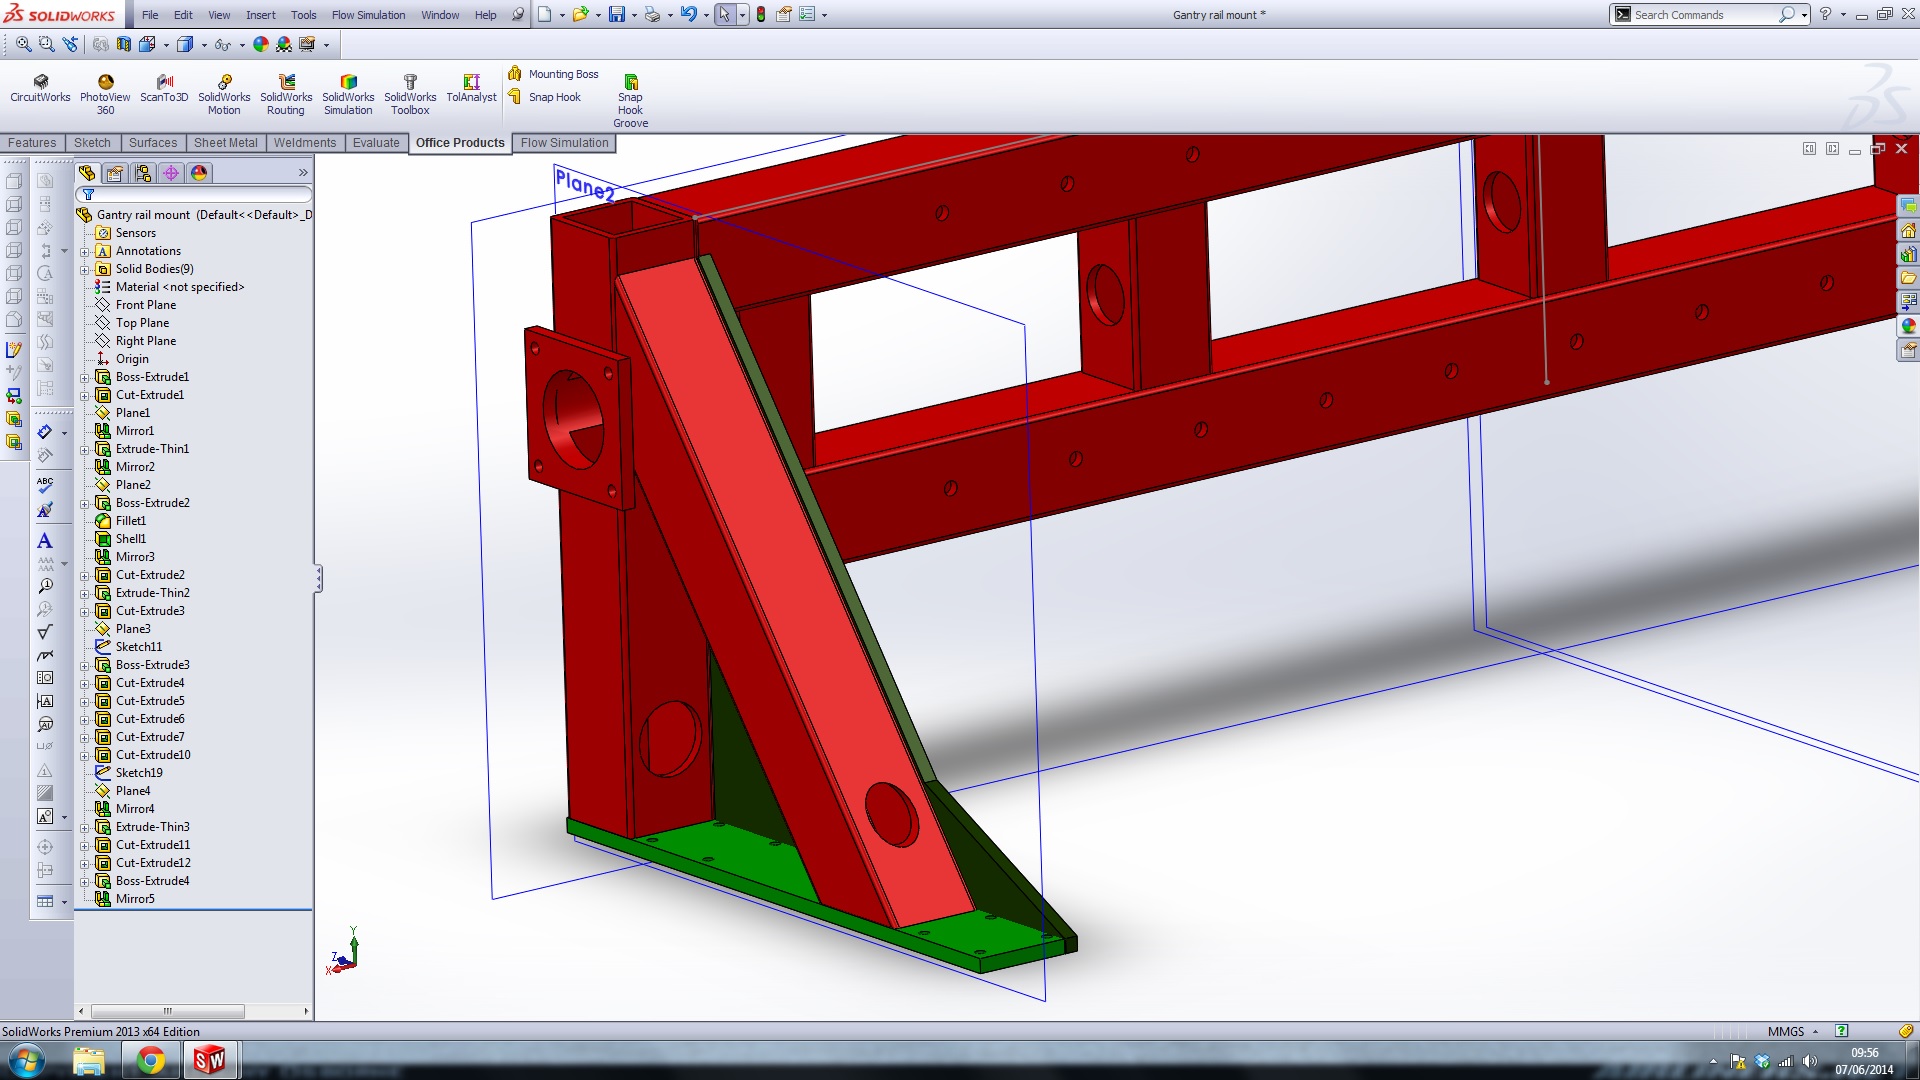Click the Mounting Boss button
Screen dimensions: 1920x1080
pos(553,74)
